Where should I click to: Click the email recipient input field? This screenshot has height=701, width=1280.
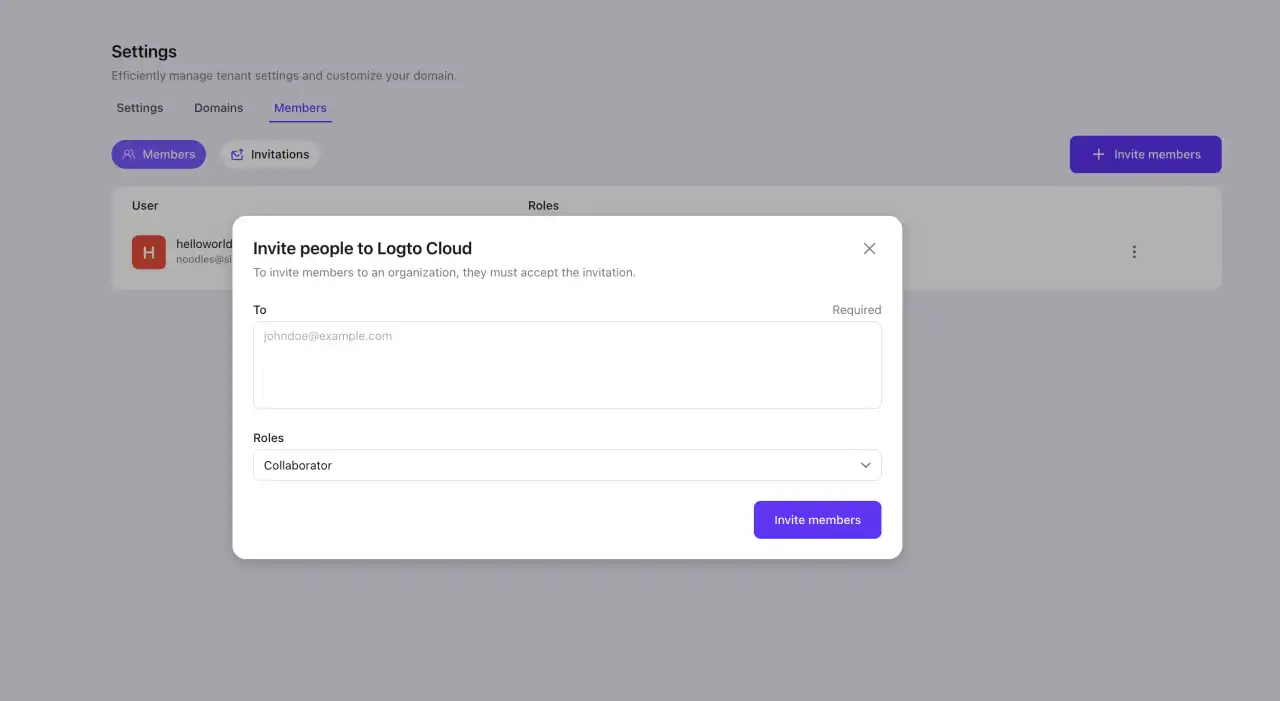pyautogui.click(x=567, y=365)
